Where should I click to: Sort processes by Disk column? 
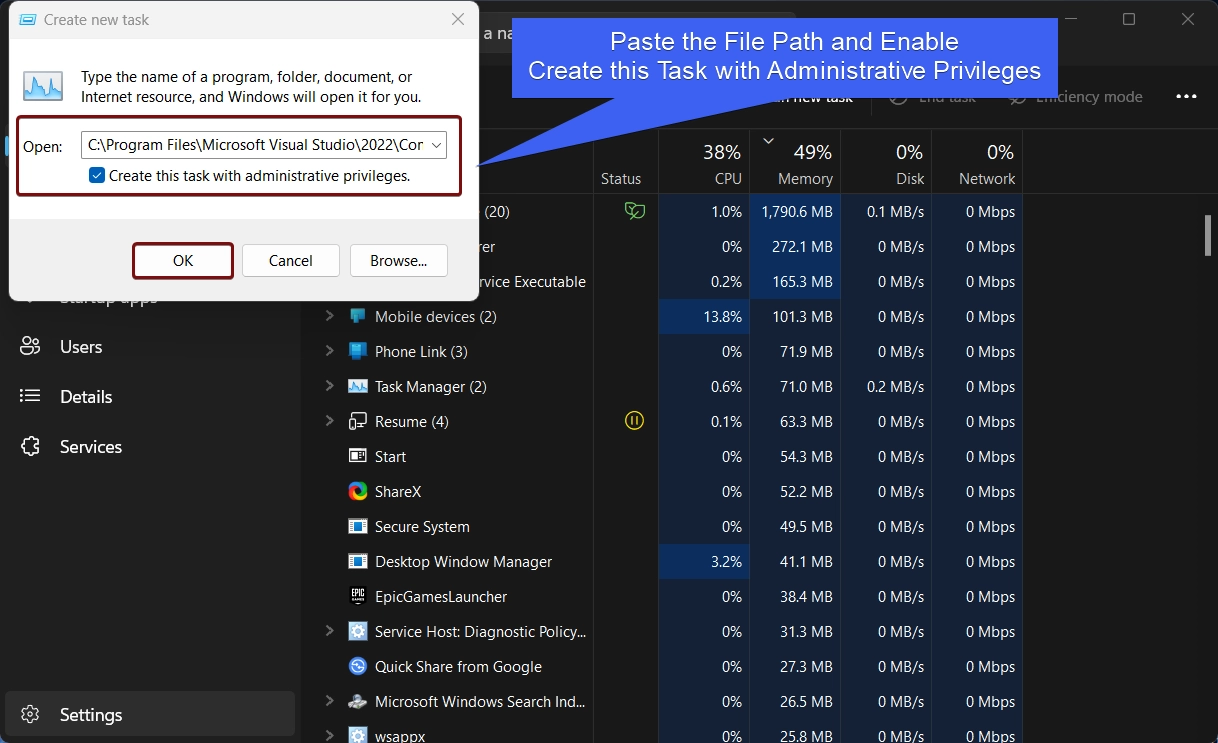pos(886,163)
